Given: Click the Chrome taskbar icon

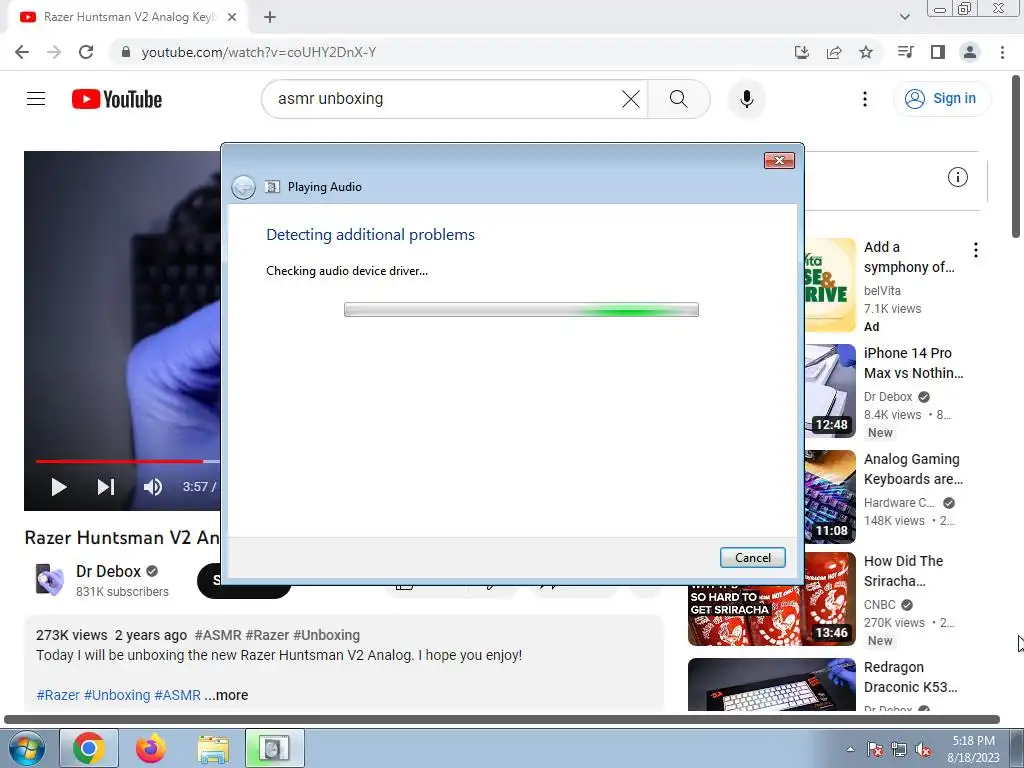Looking at the screenshot, I should point(89,748).
